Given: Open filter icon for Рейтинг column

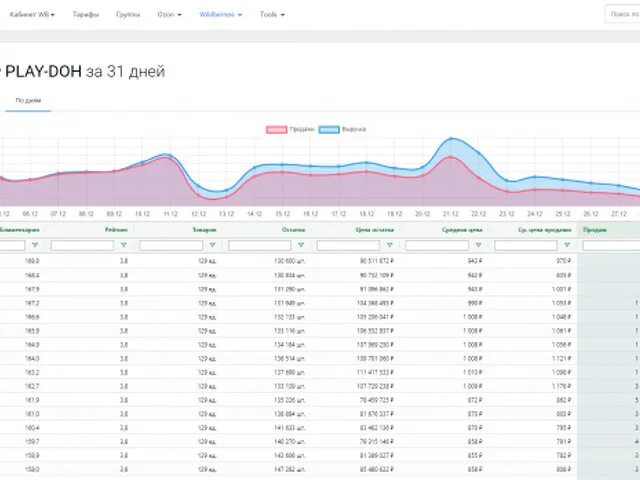Looking at the screenshot, I should [x=124, y=245].
